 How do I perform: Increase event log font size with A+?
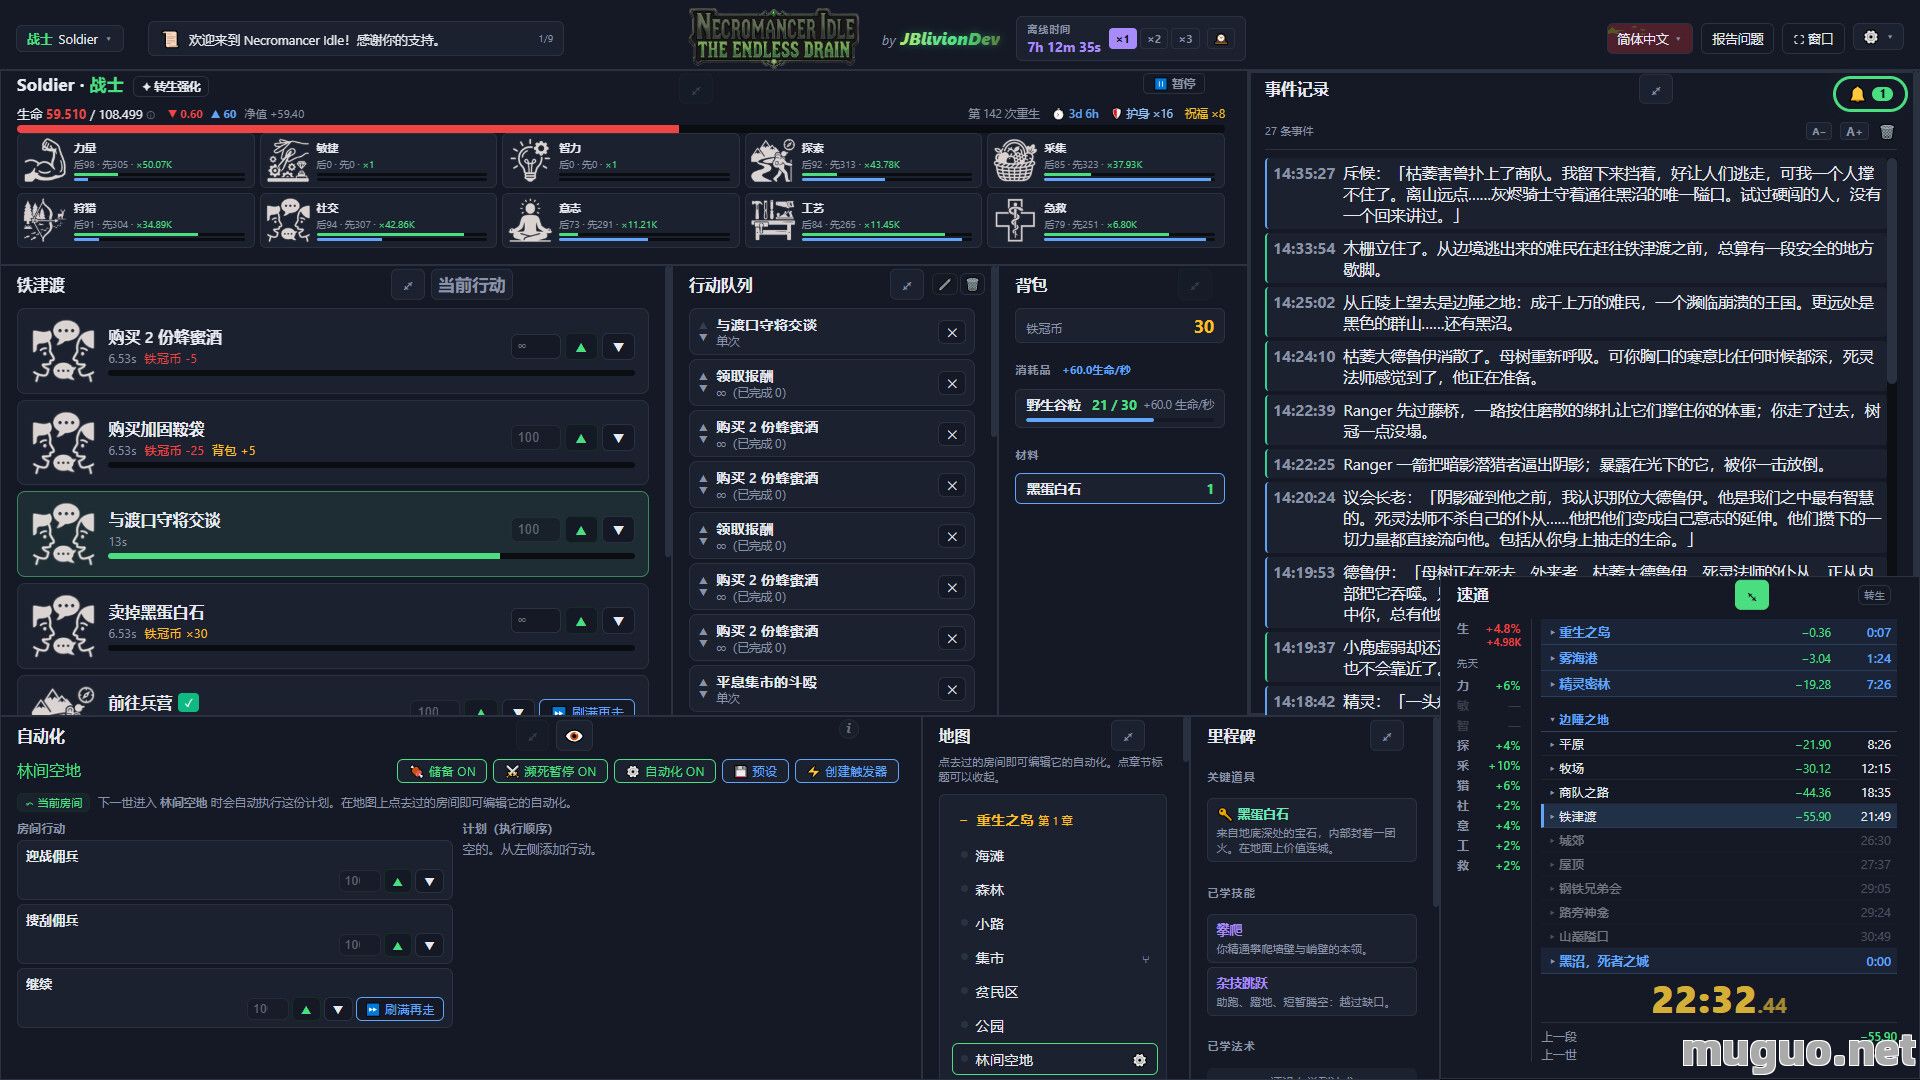1853,131
